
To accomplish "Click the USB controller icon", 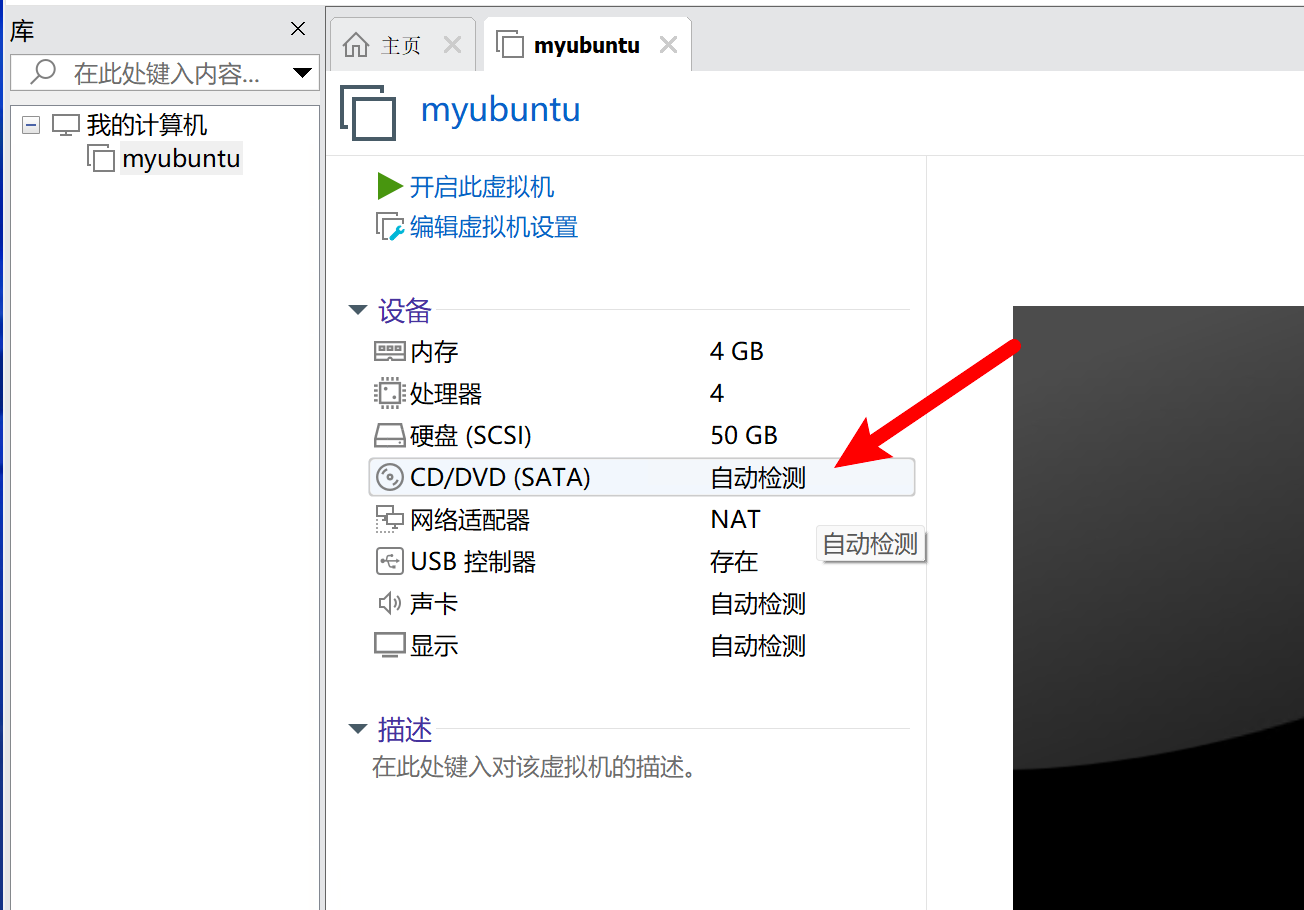I will 389,562.
